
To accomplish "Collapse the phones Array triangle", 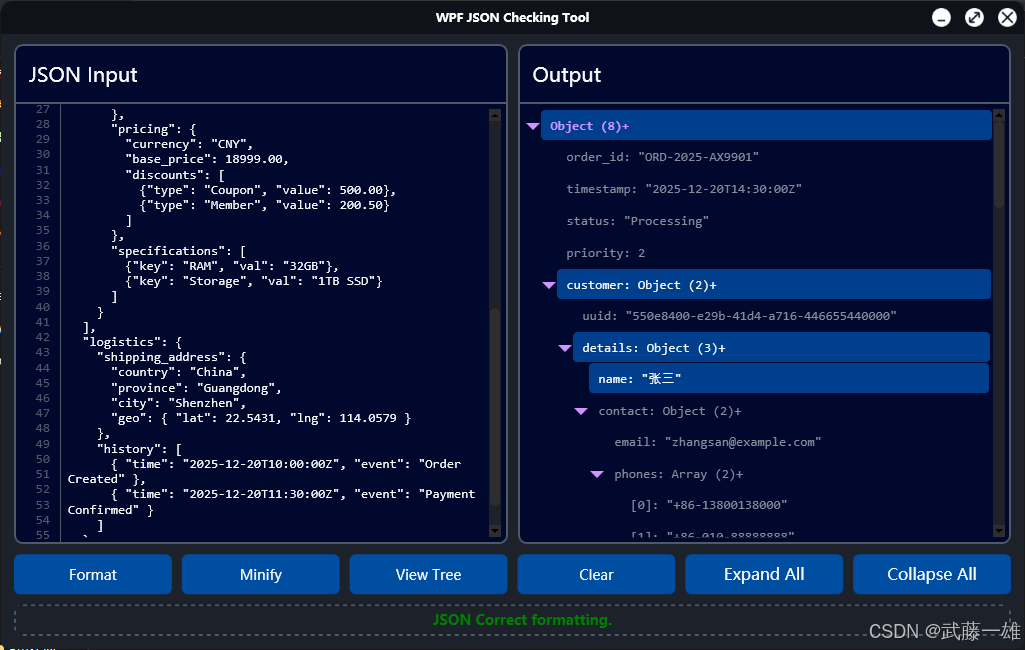I will pos(597,474).
